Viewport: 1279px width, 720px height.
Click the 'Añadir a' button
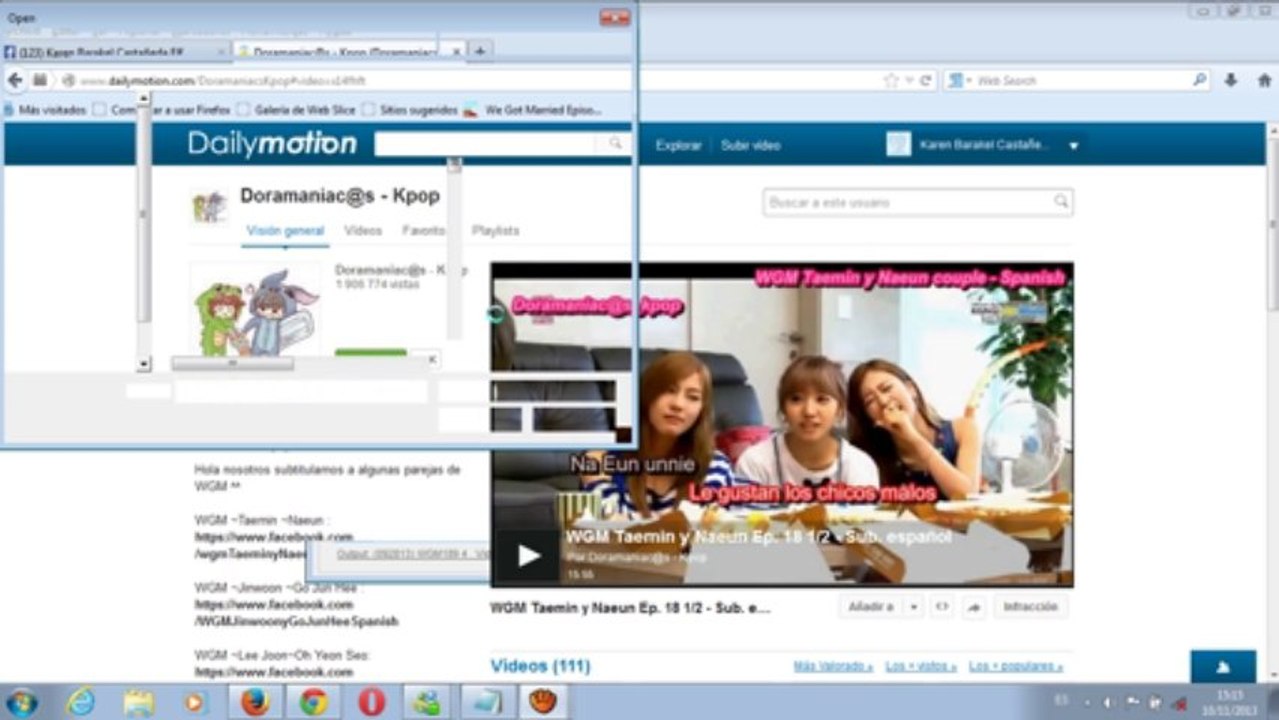871,607
